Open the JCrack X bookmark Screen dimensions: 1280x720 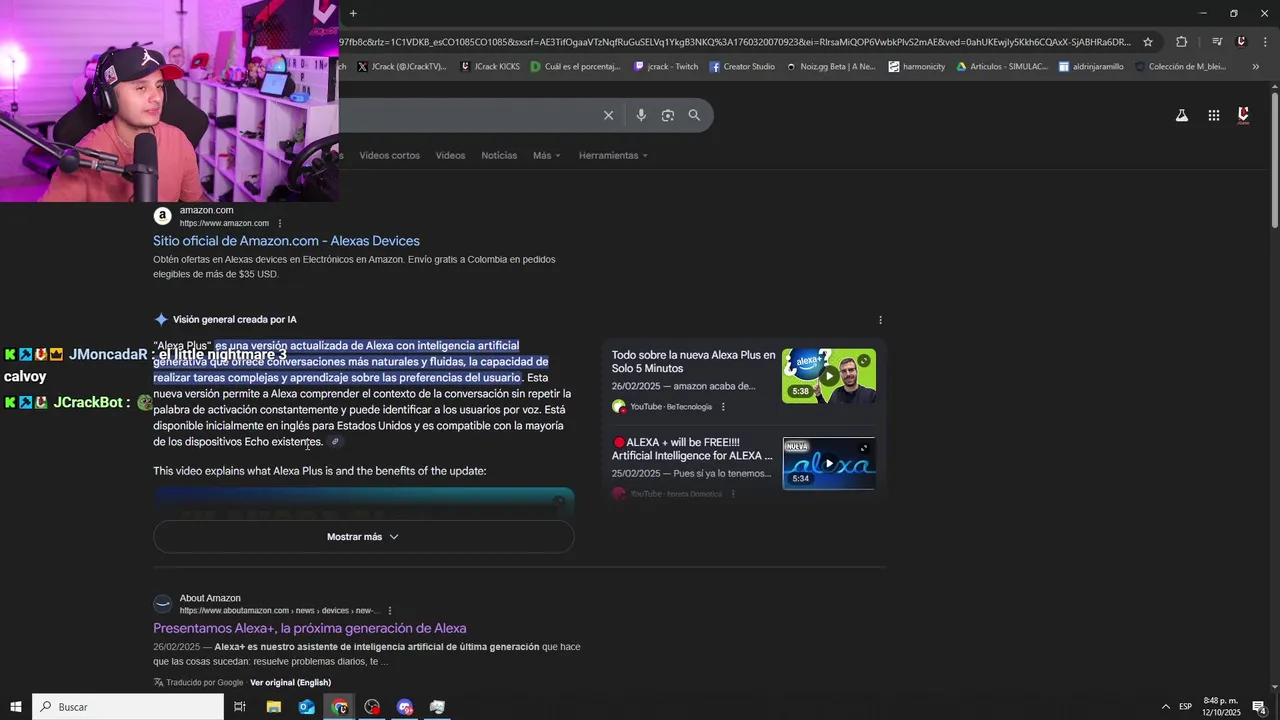pyautogui.click(x=402, y=67)
